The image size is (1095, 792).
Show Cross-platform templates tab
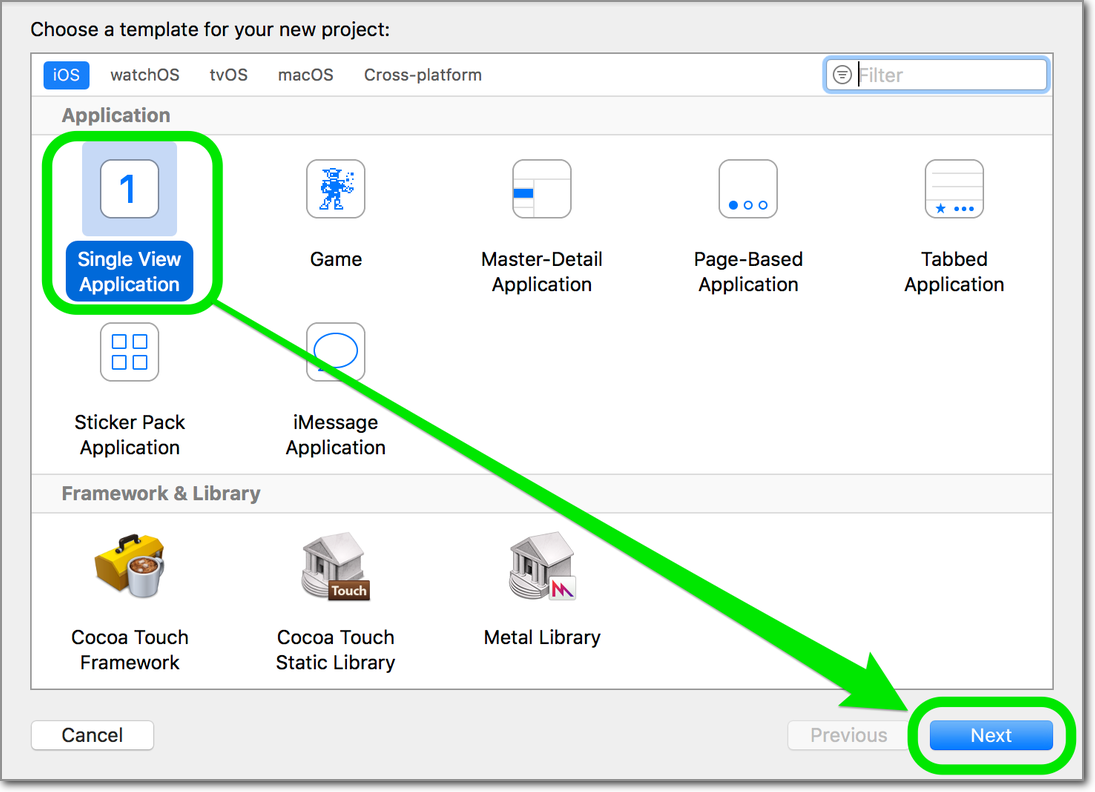(x=422, y=75)
